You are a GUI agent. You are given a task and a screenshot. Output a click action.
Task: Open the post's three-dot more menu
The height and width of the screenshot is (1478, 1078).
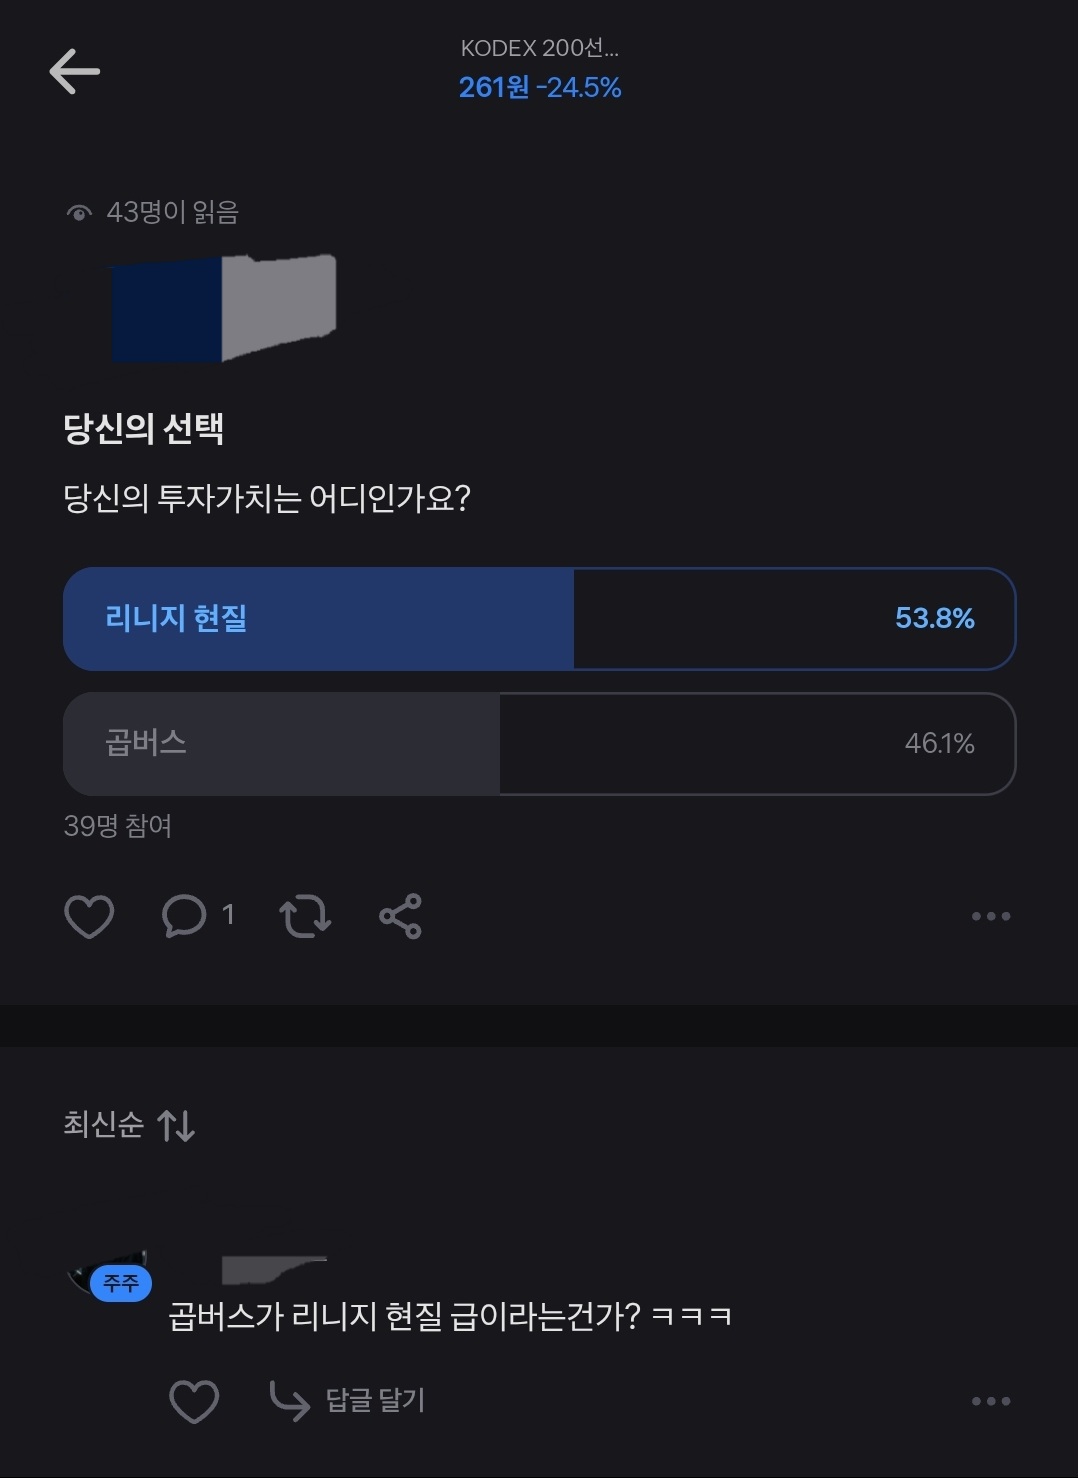(x=990, y=916)
